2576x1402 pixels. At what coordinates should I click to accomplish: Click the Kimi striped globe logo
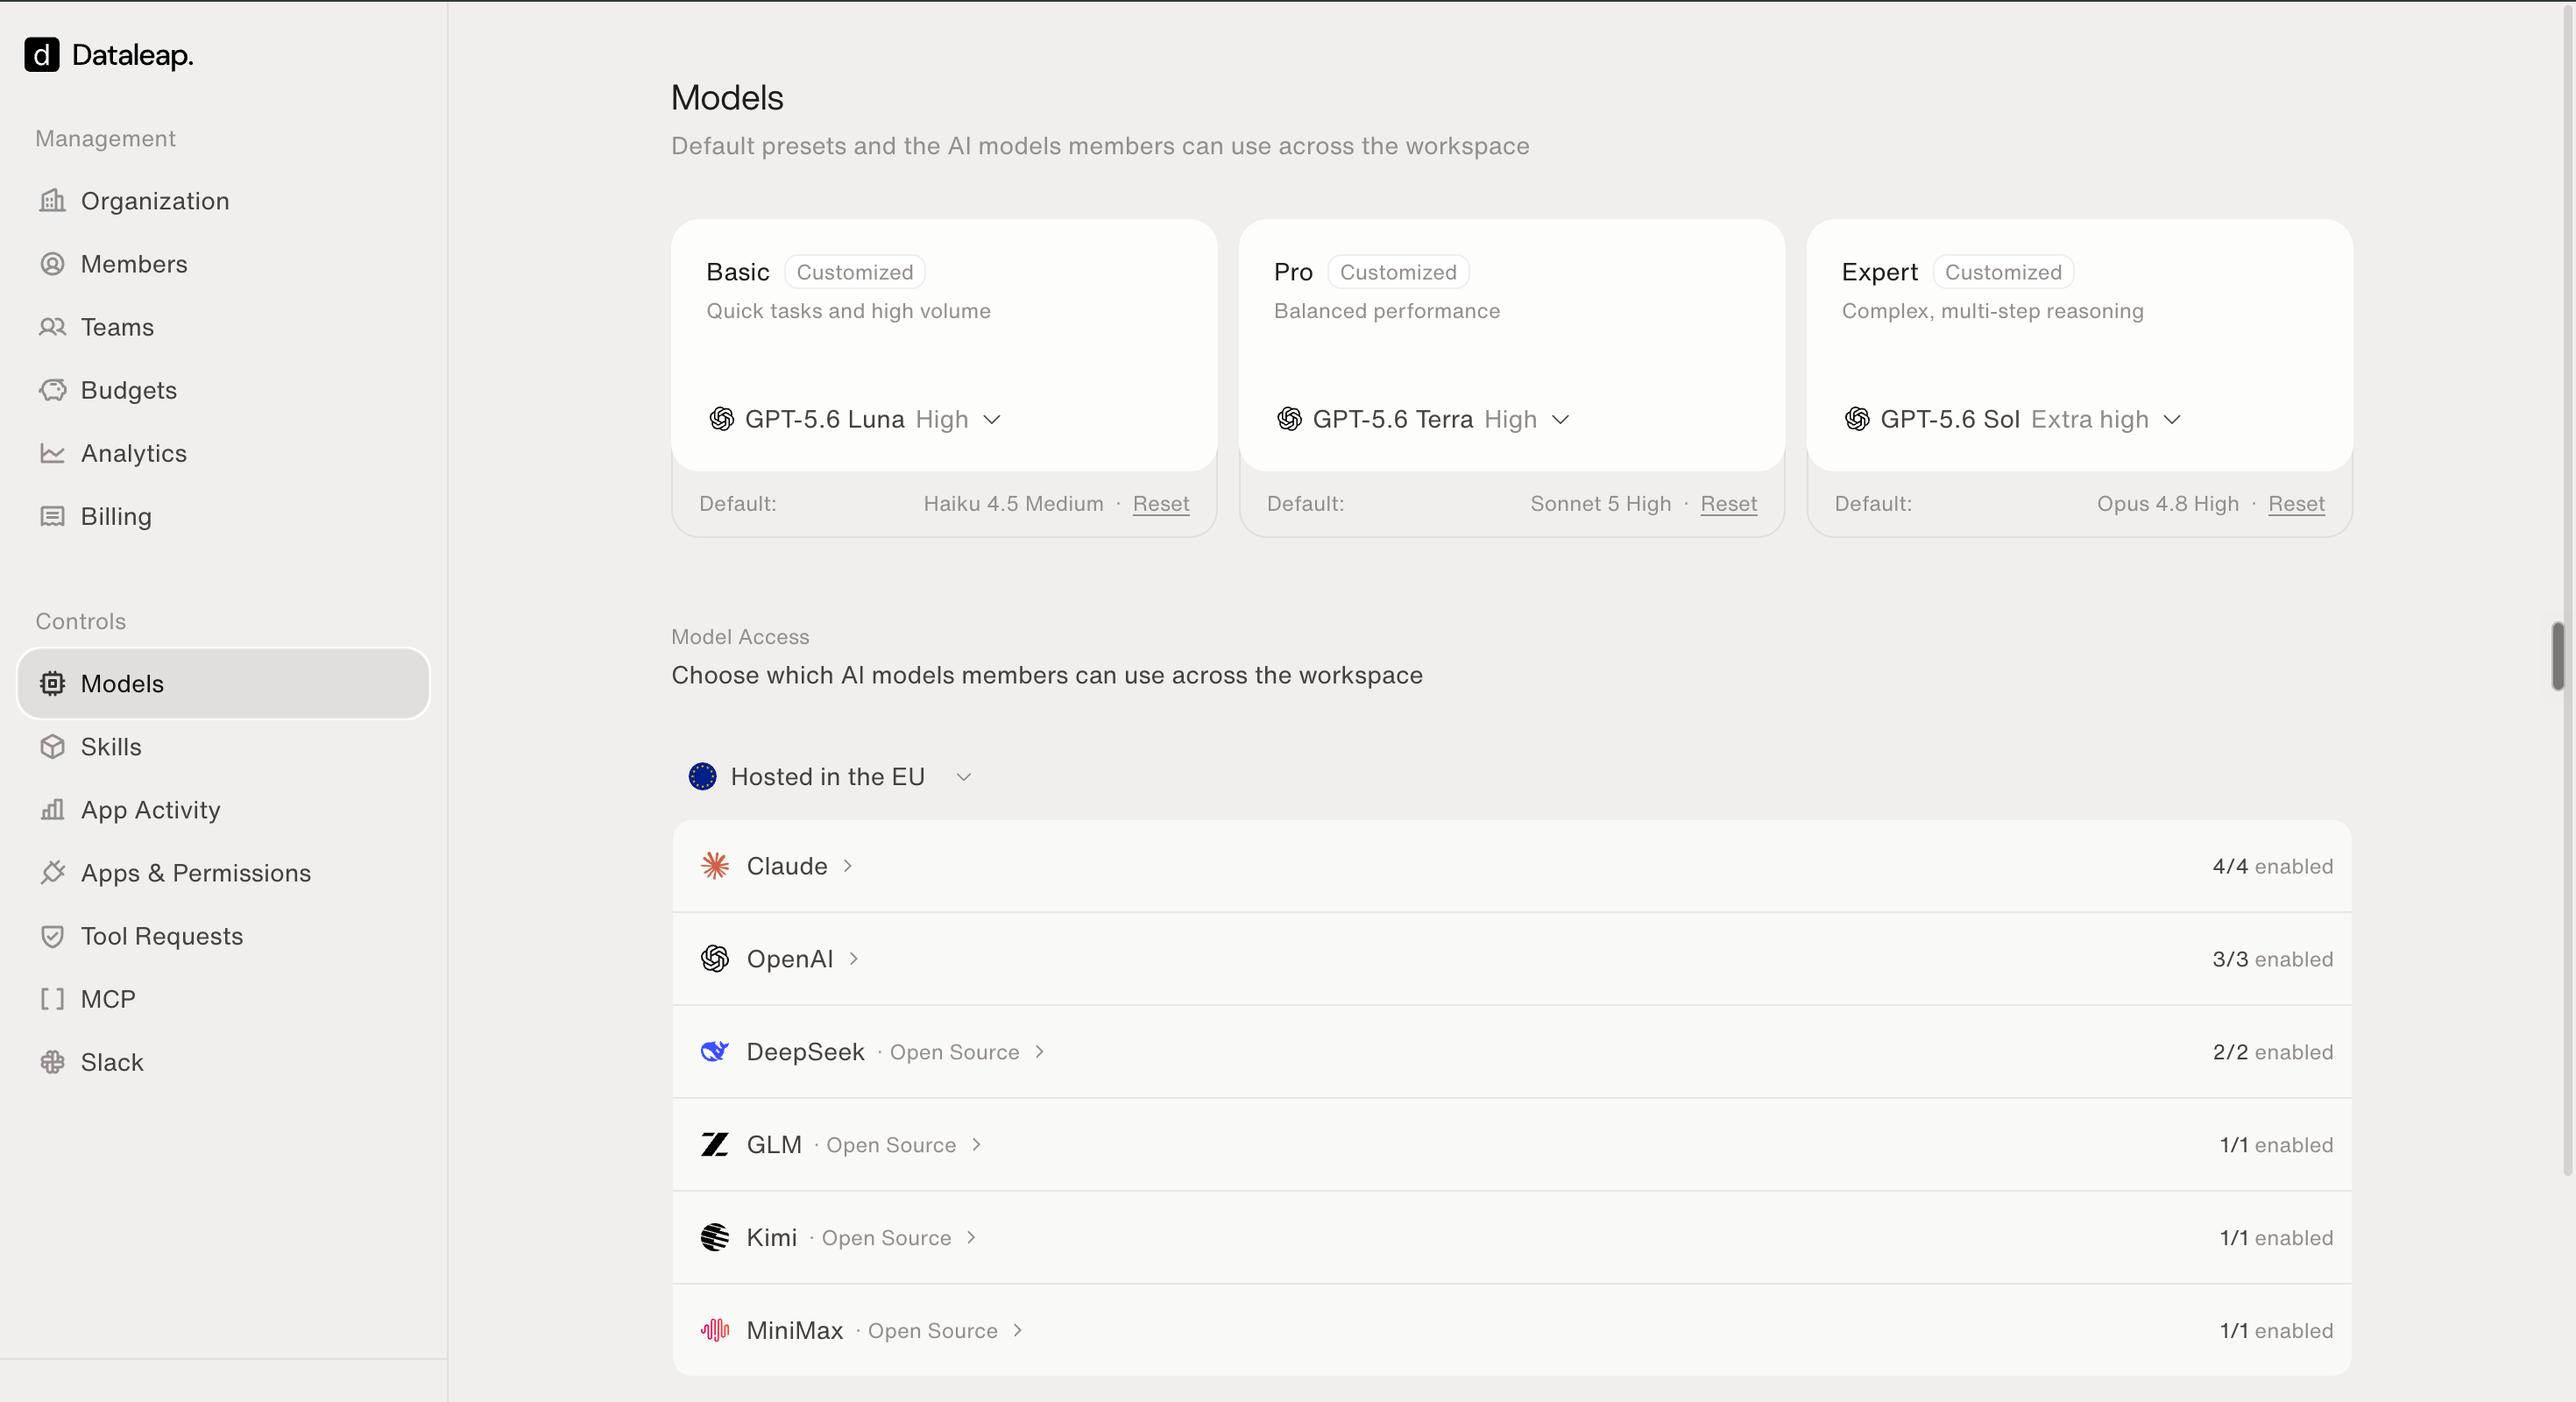click(x=715, y=1238)
